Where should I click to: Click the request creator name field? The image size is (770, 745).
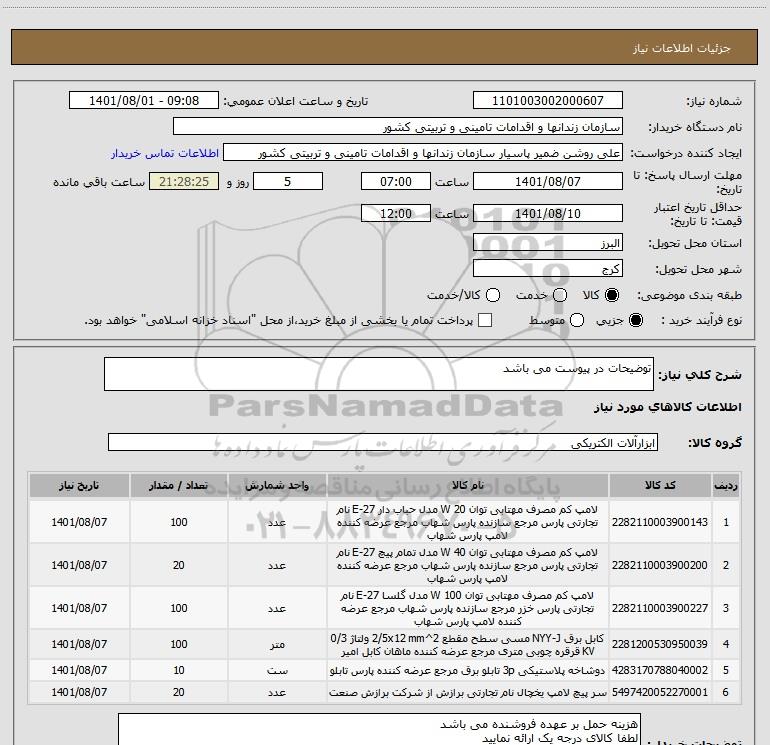pos(423,153)
